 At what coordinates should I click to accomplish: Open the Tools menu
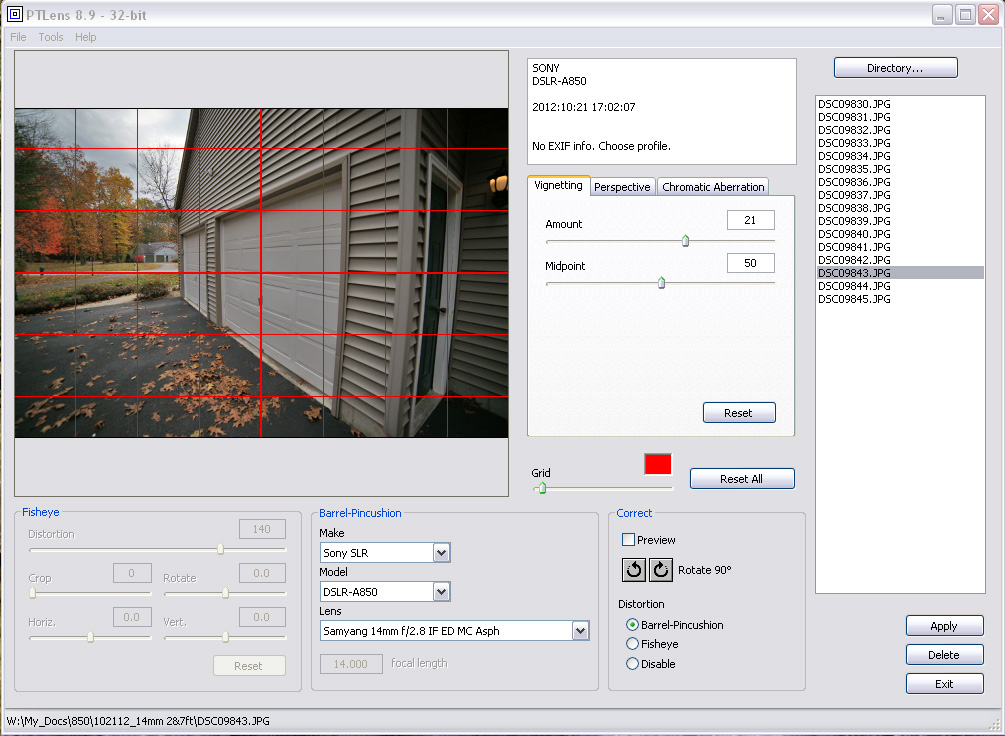click(51, 37)
